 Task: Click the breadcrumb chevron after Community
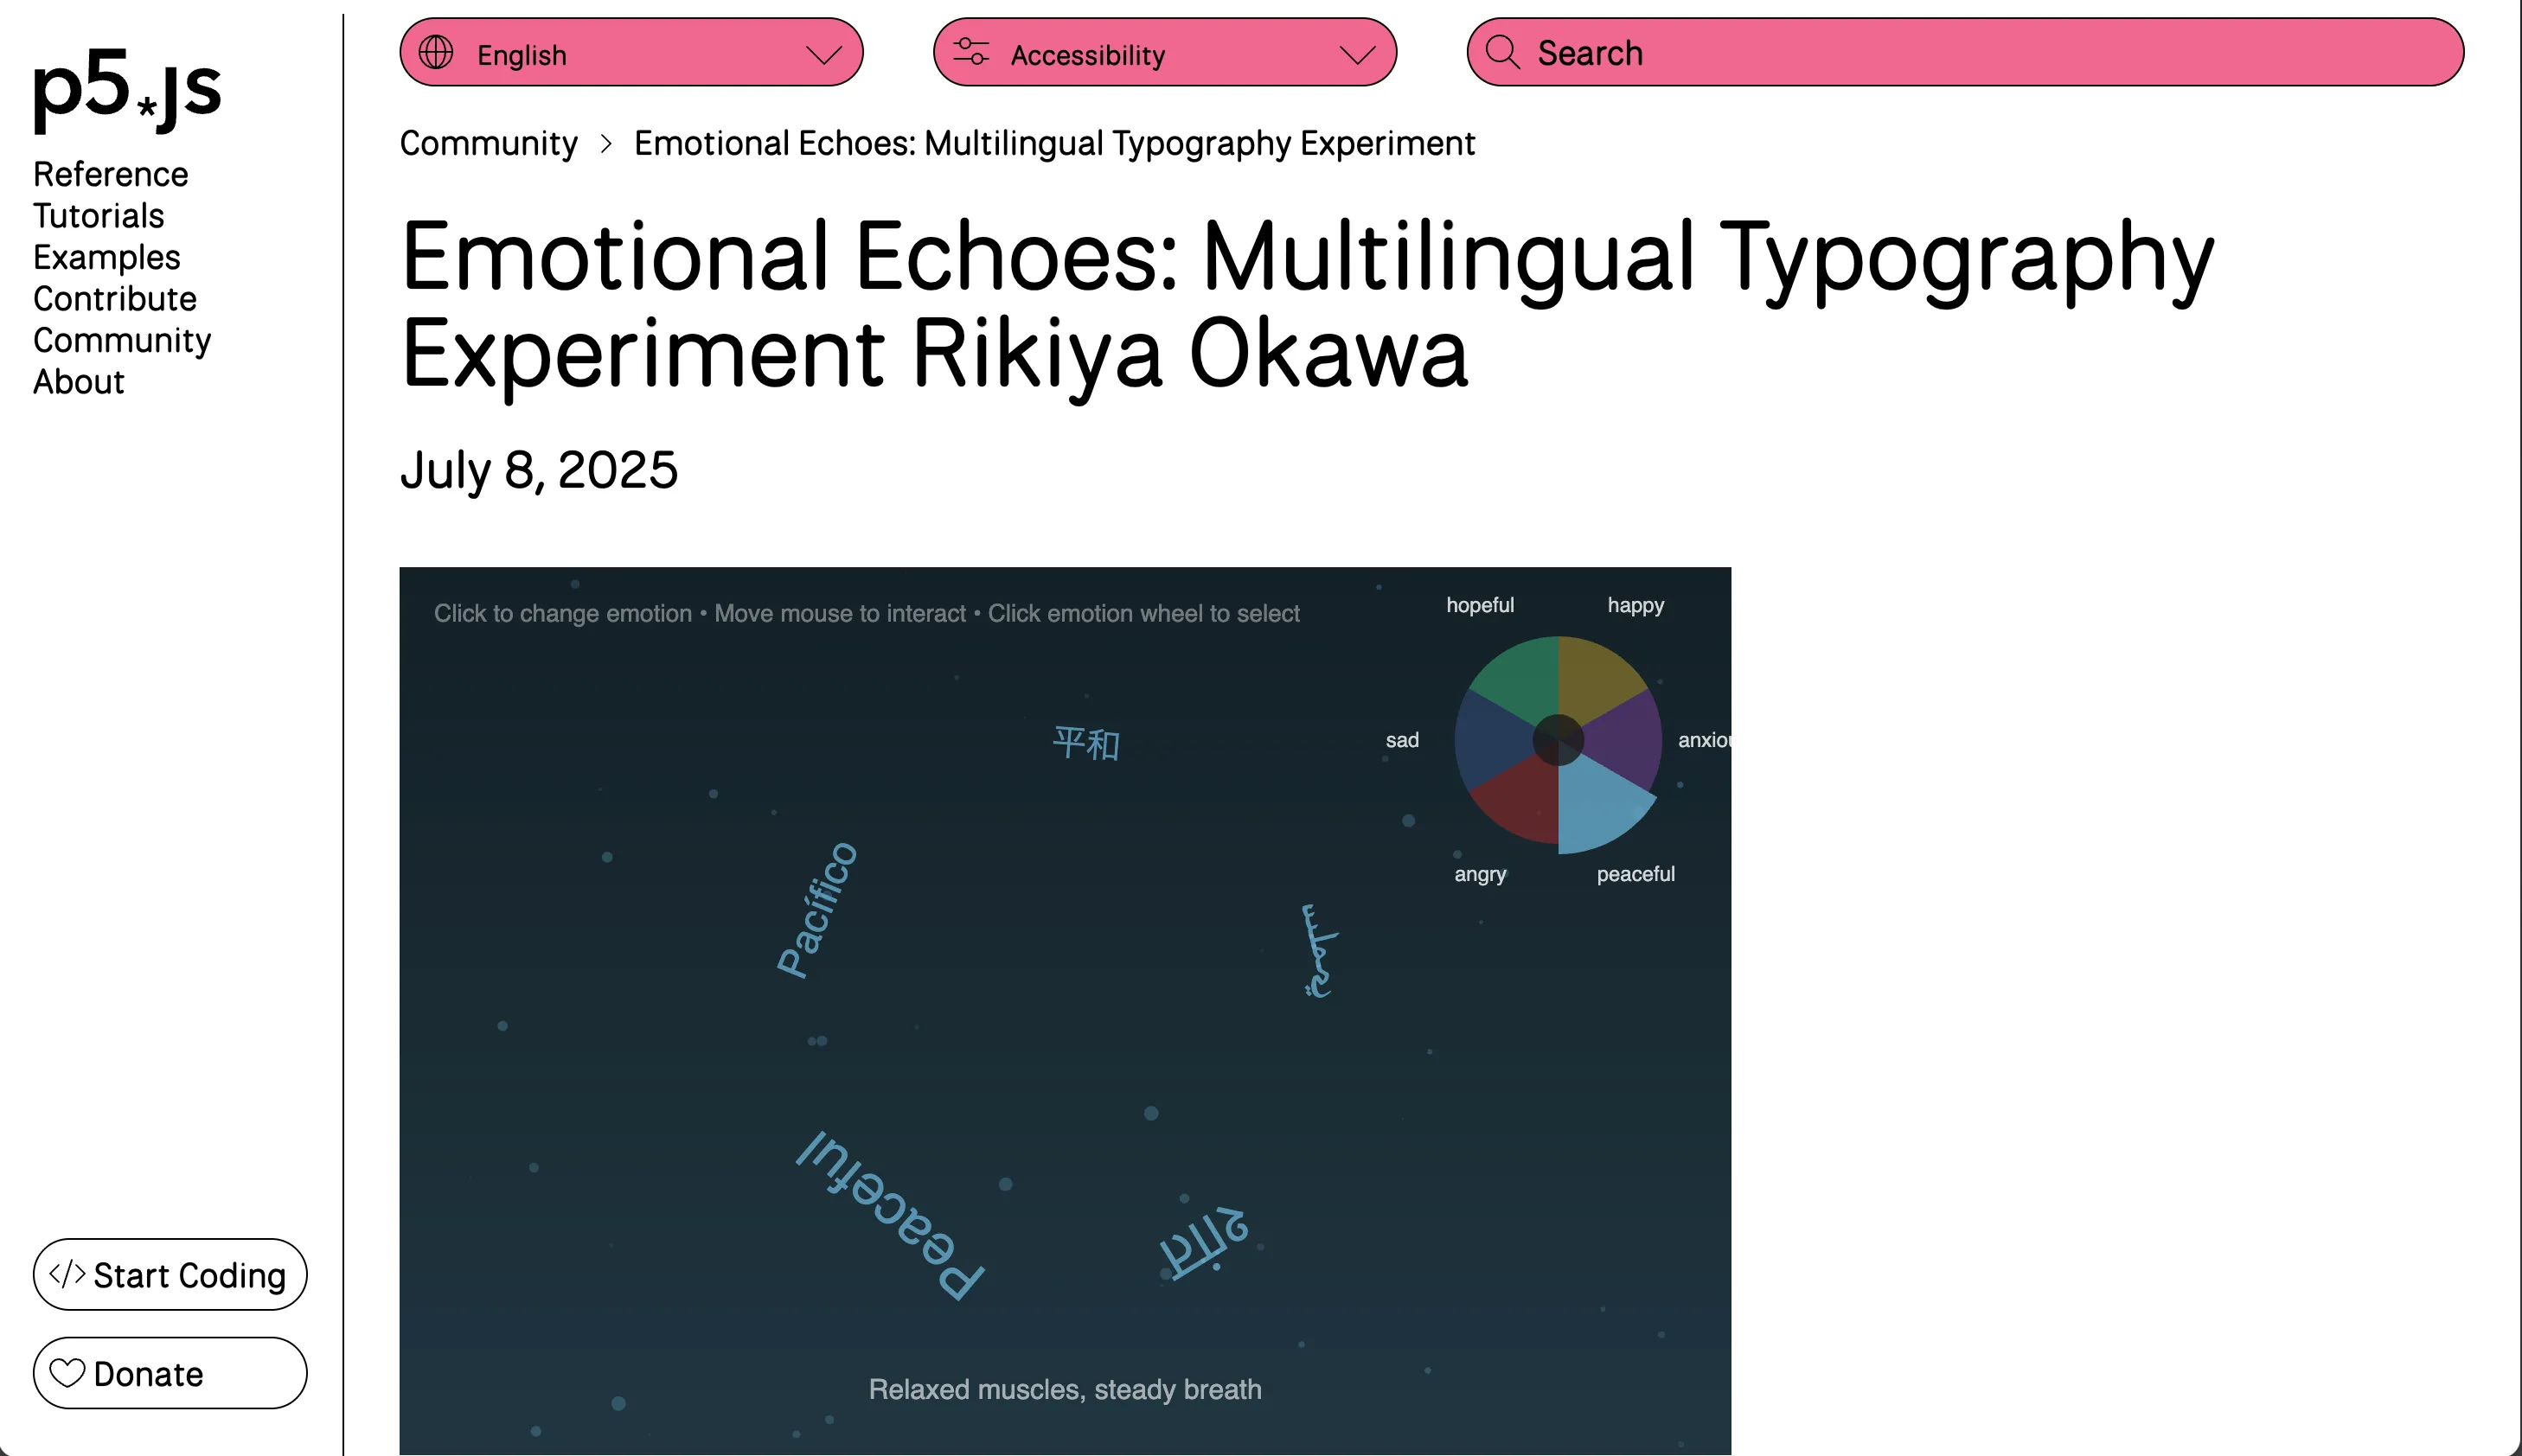pyautogui.click(x=607, y=144)
